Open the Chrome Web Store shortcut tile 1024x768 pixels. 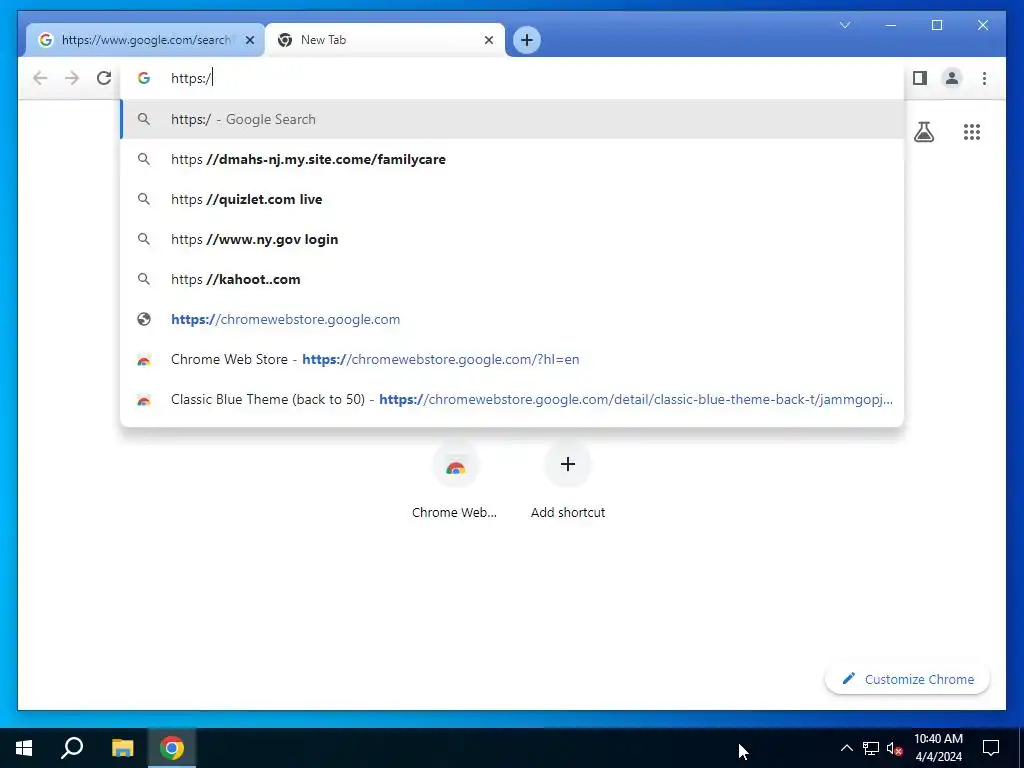tap(455, 481)
